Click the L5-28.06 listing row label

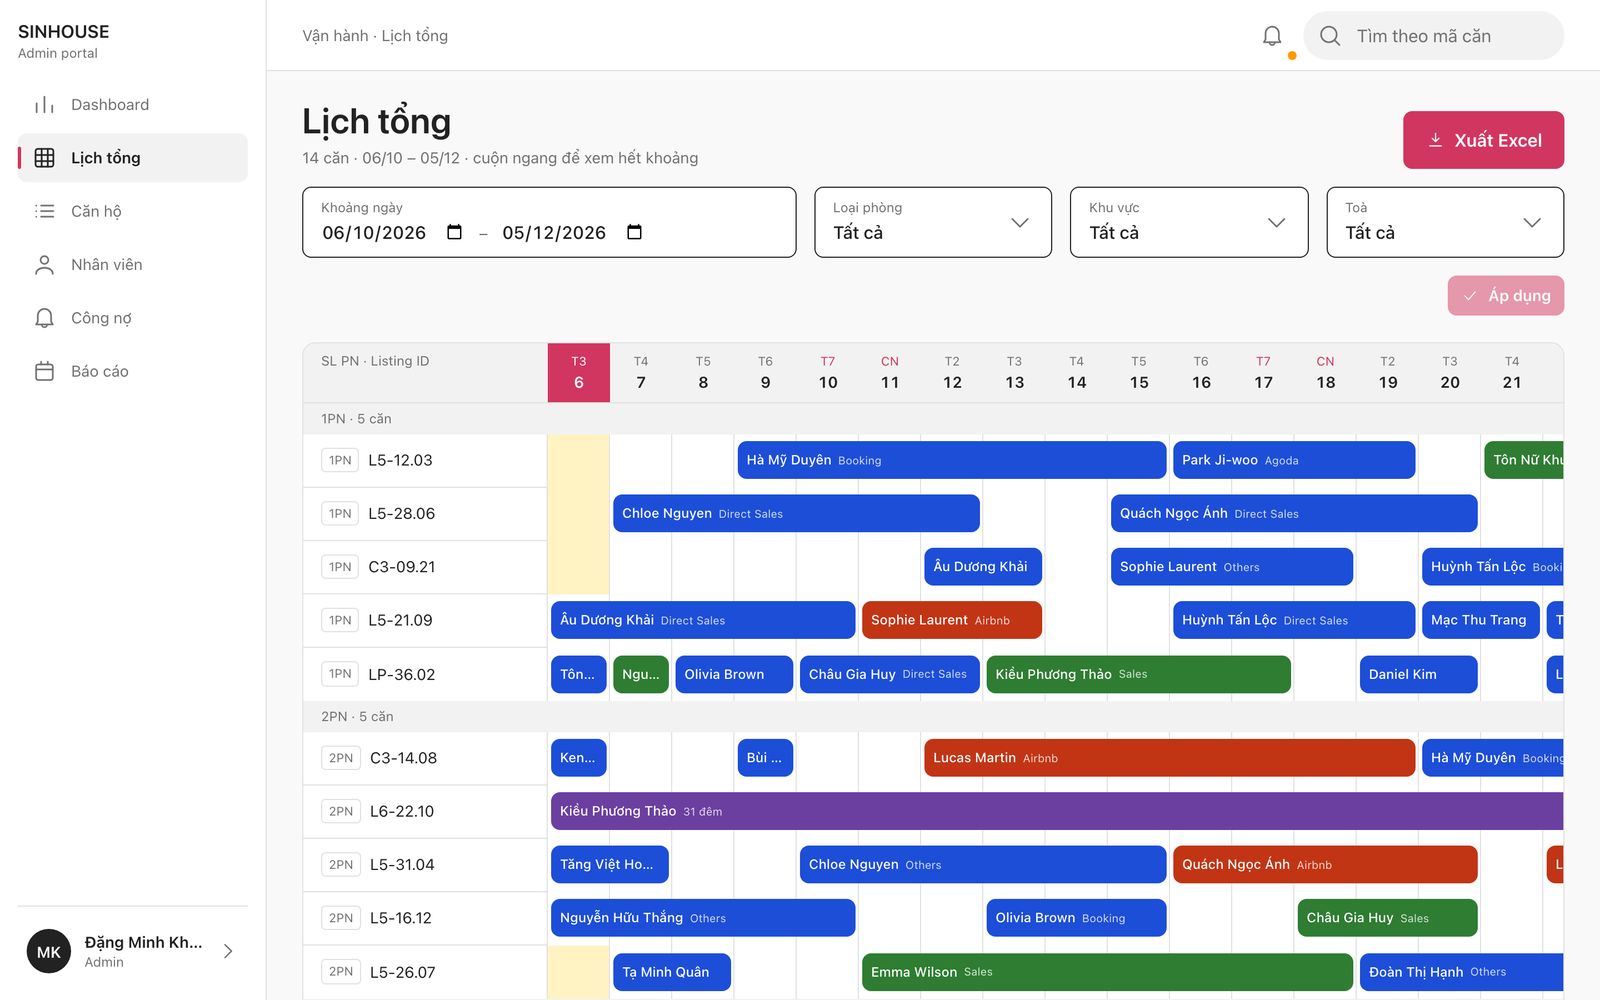point(401,514)
